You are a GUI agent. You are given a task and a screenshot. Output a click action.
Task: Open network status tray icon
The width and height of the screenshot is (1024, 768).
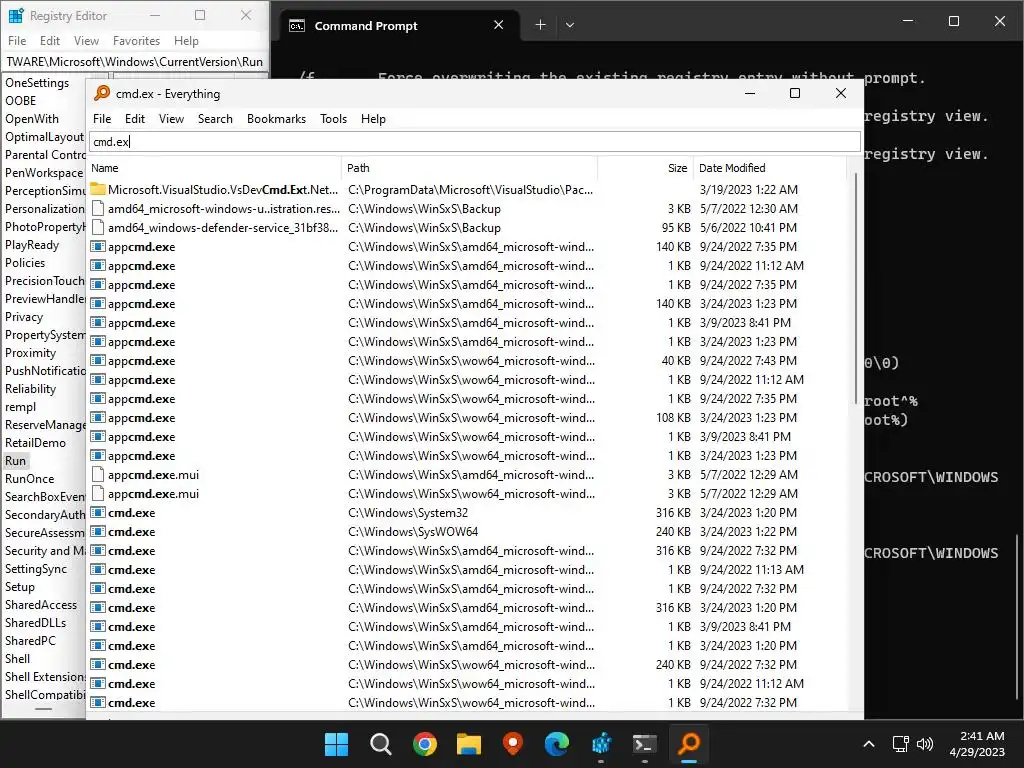(x=901, y=744)
